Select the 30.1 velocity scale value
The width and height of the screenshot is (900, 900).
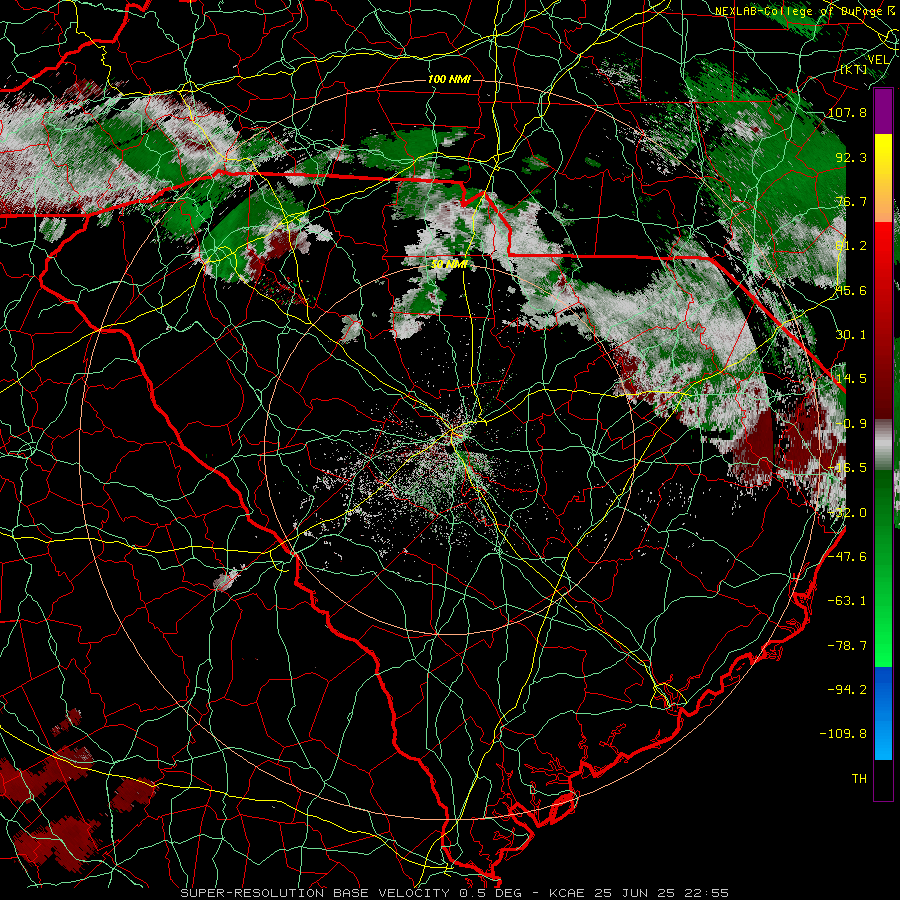point(851,334)
